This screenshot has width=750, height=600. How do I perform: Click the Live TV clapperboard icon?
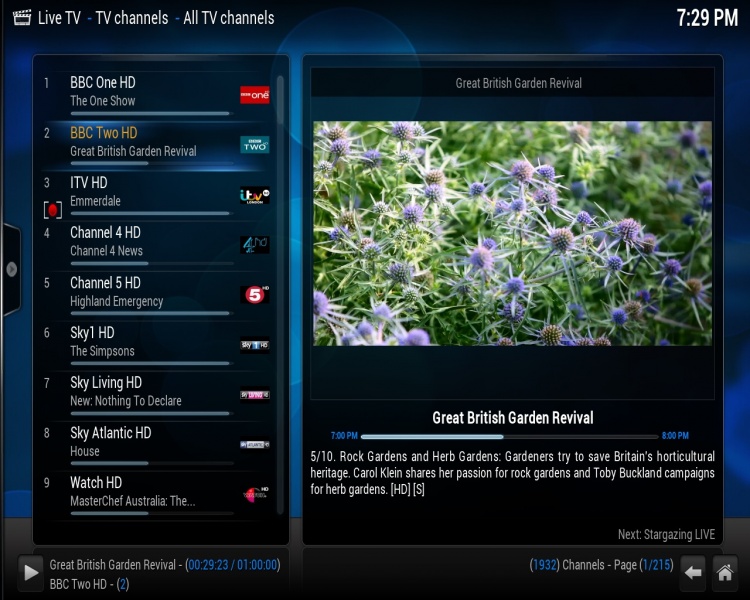coord(22,18)
